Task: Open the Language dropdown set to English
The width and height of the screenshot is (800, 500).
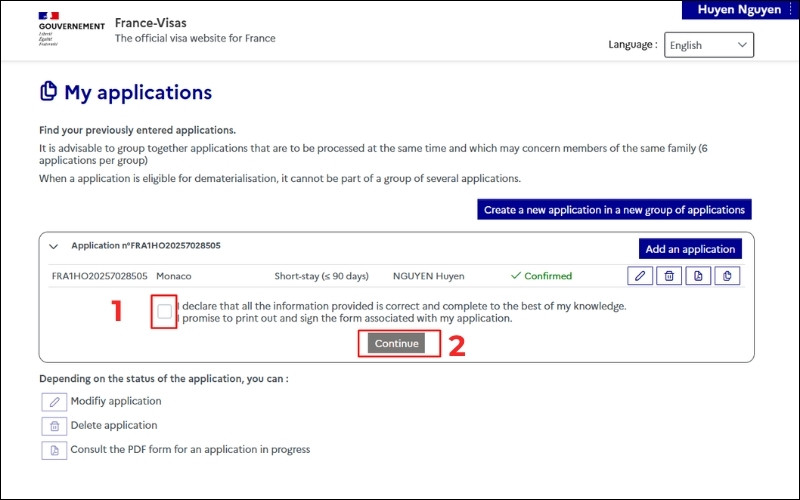Action: [708, 45]
